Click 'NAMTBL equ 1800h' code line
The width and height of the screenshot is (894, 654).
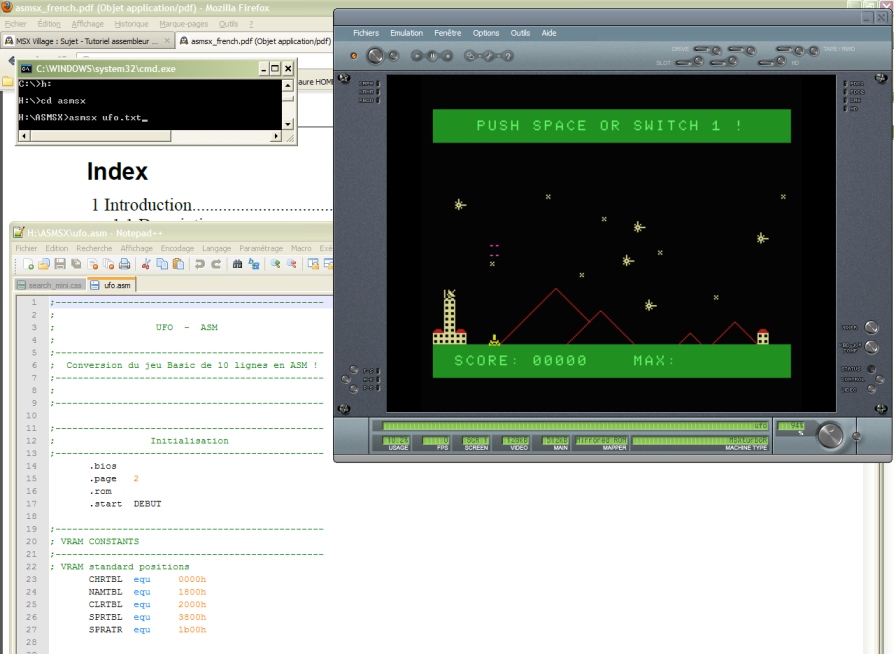pyautogui.click(x=147, y=592)
